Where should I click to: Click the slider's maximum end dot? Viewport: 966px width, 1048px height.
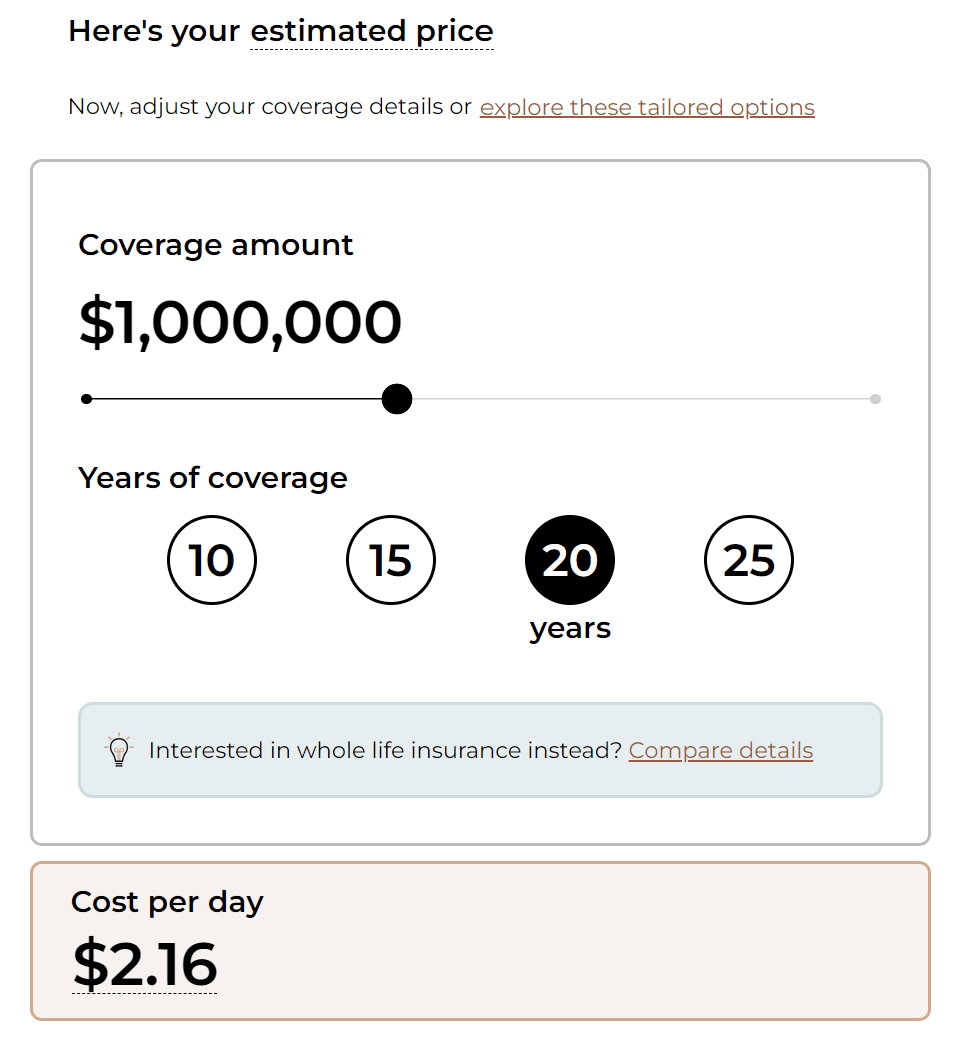point(875,399)
